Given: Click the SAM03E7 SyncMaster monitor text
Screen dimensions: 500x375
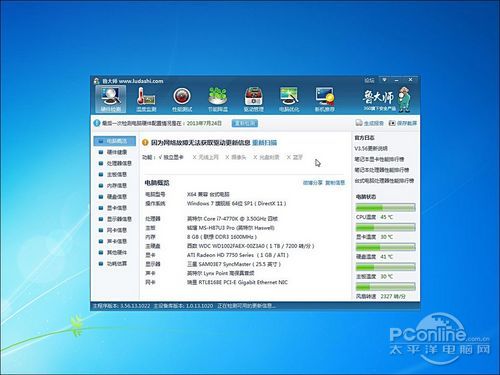Looking at the screenshot, I should [234, 264].
